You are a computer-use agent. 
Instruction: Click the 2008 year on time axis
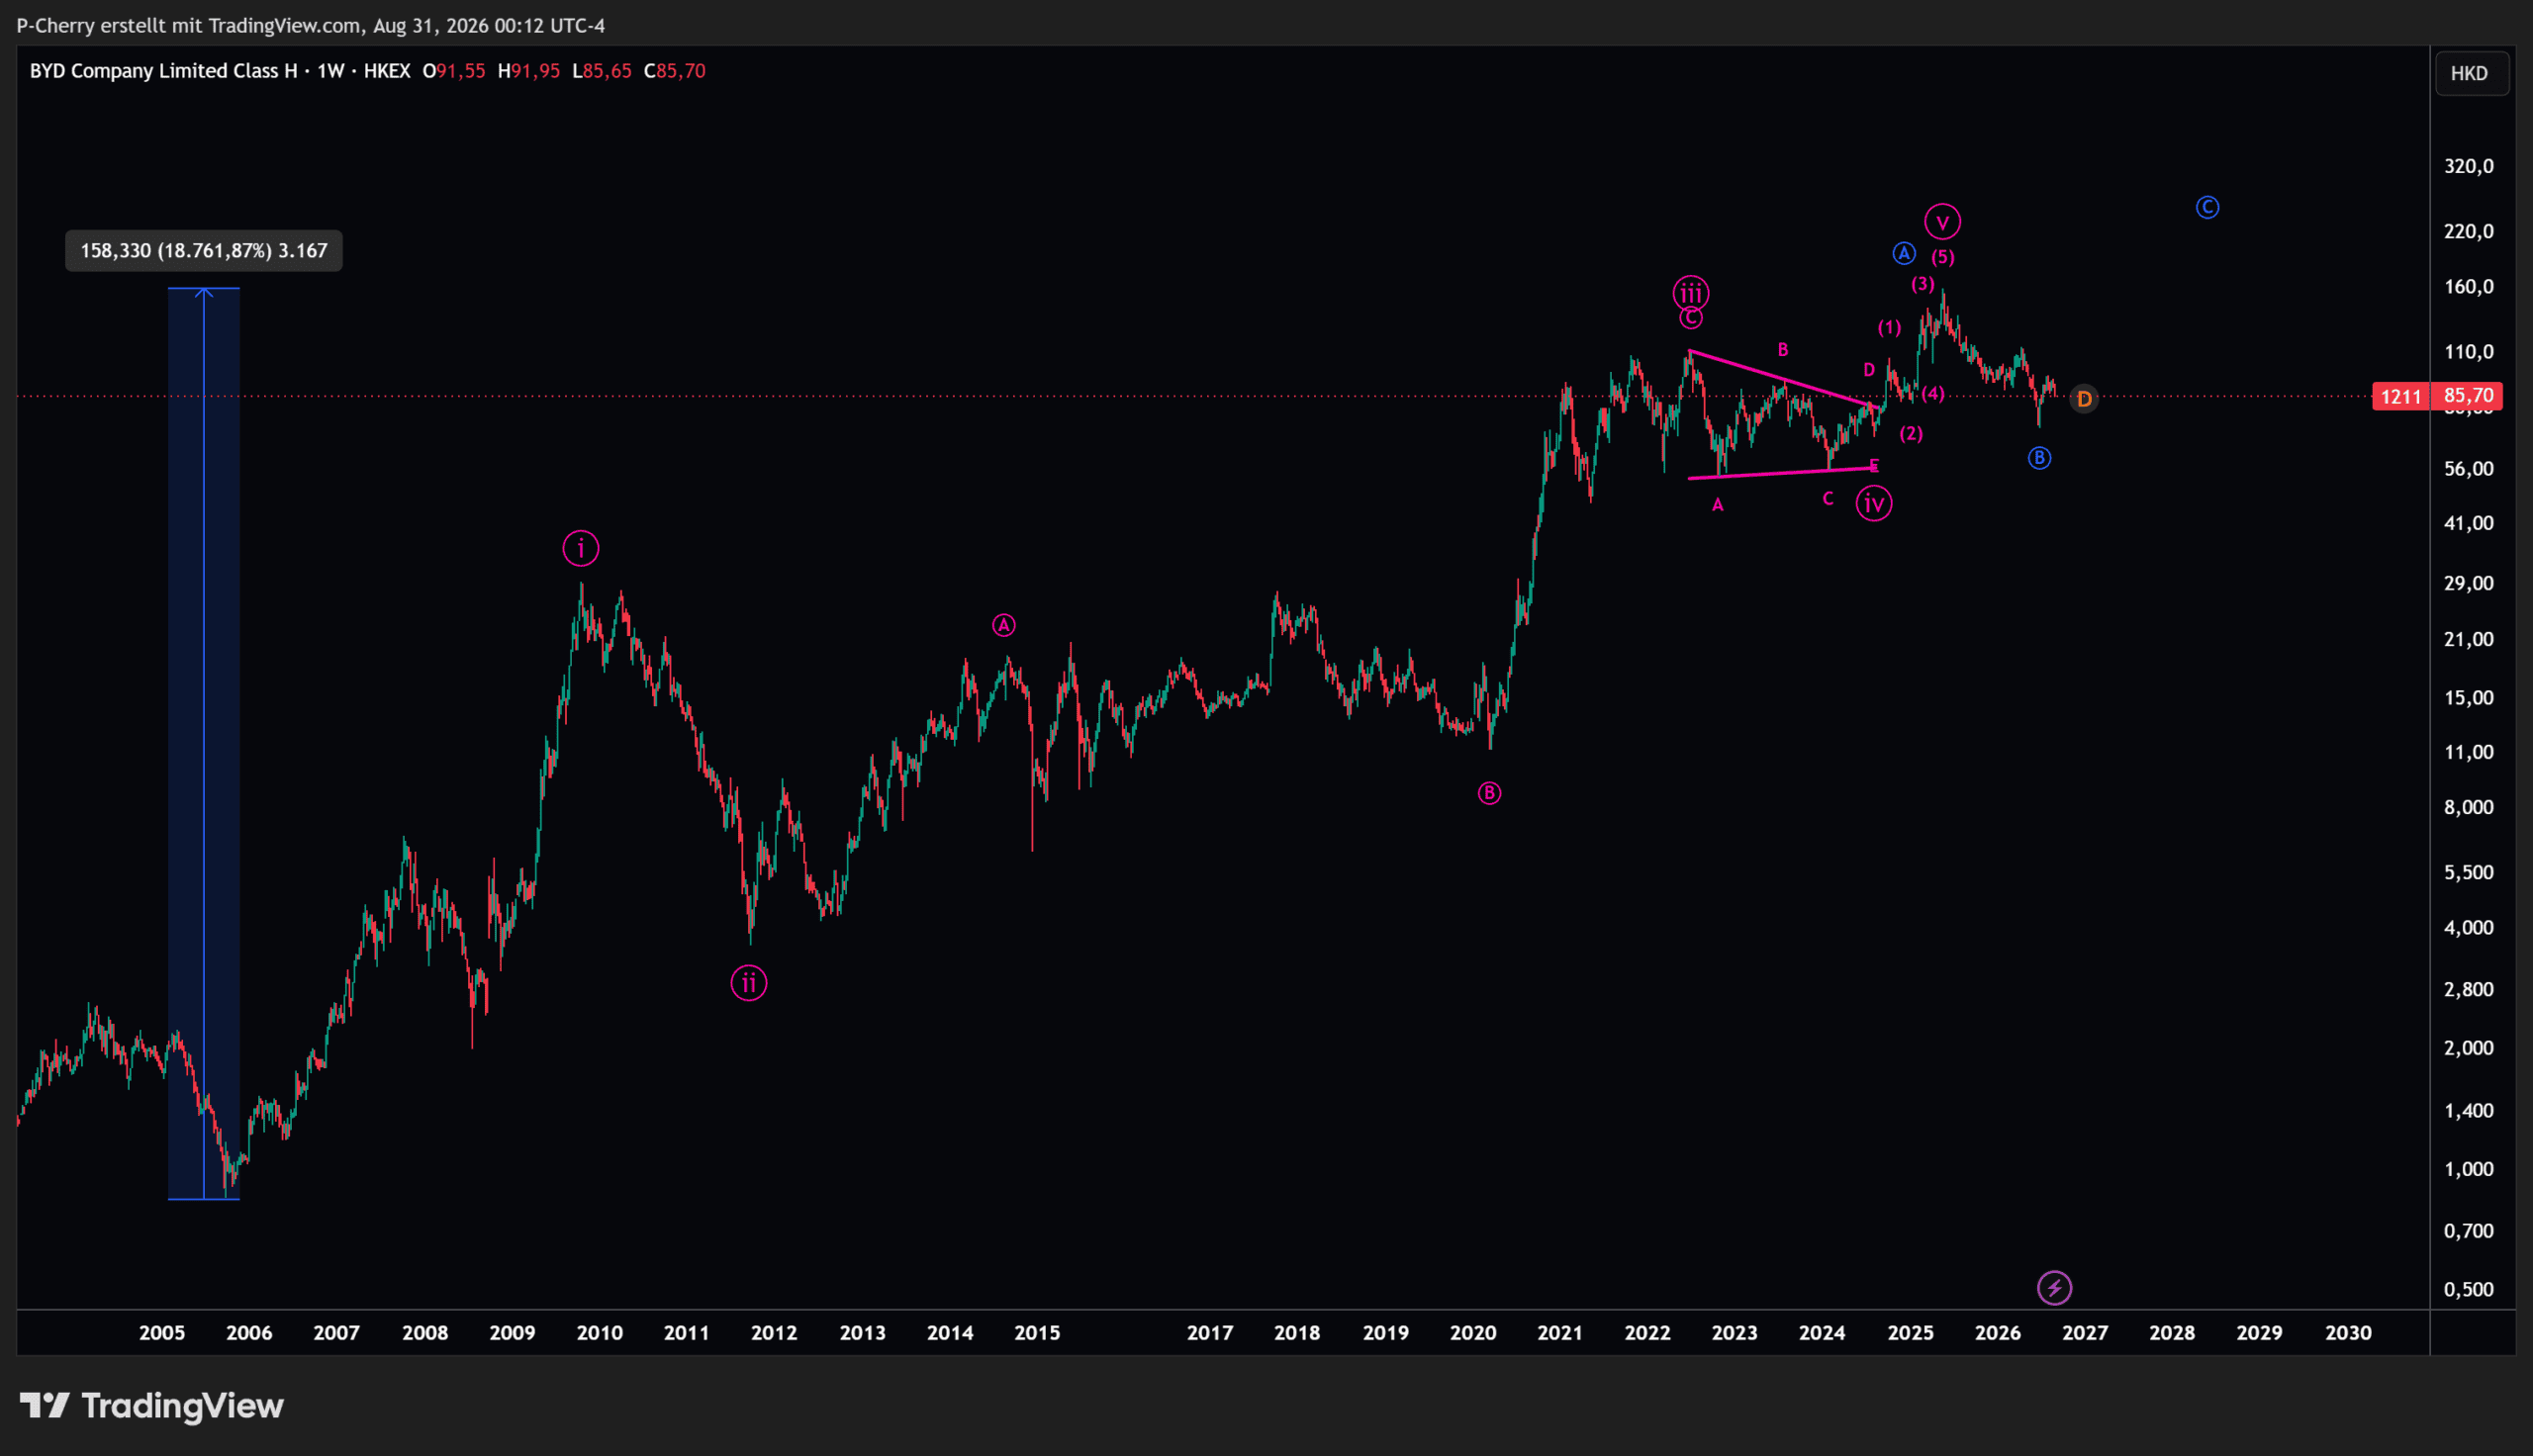[x=425, y=1333]
